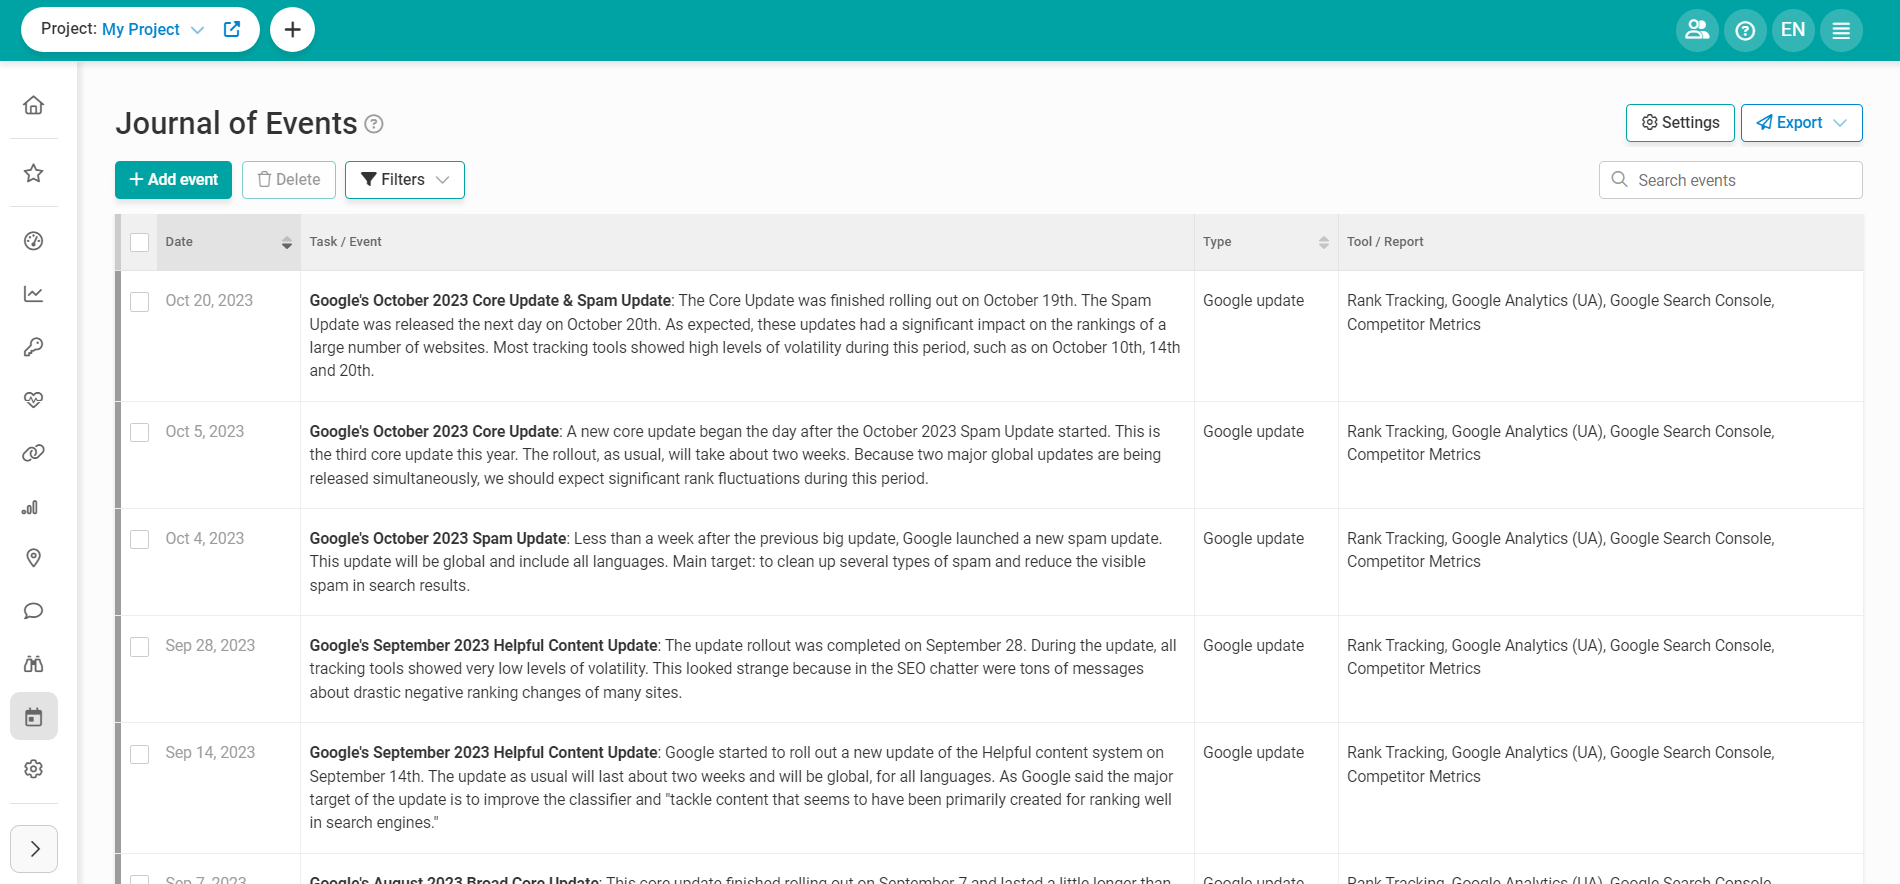Open the link chain backlinks icon
The height and width of the screenshot is (884, 1900).
pyautogui.click(x=34, y=453)
